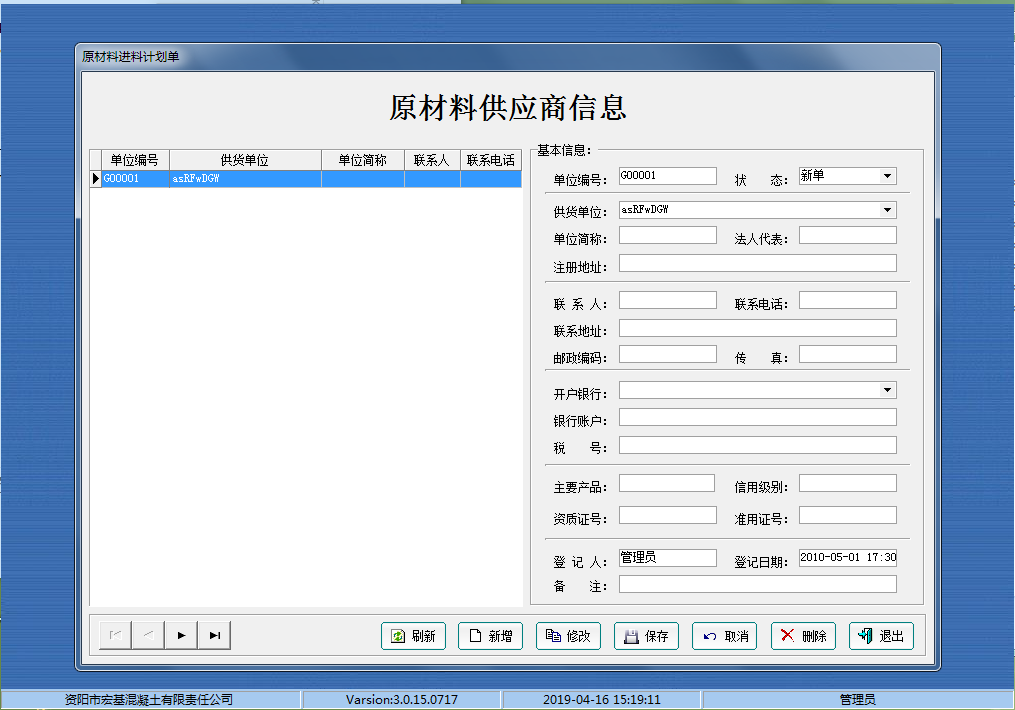Image resolution: width=1015 pixels, height=710 pixels.
Task: Click the 退出 button to exit
Action: pos(880,635)
